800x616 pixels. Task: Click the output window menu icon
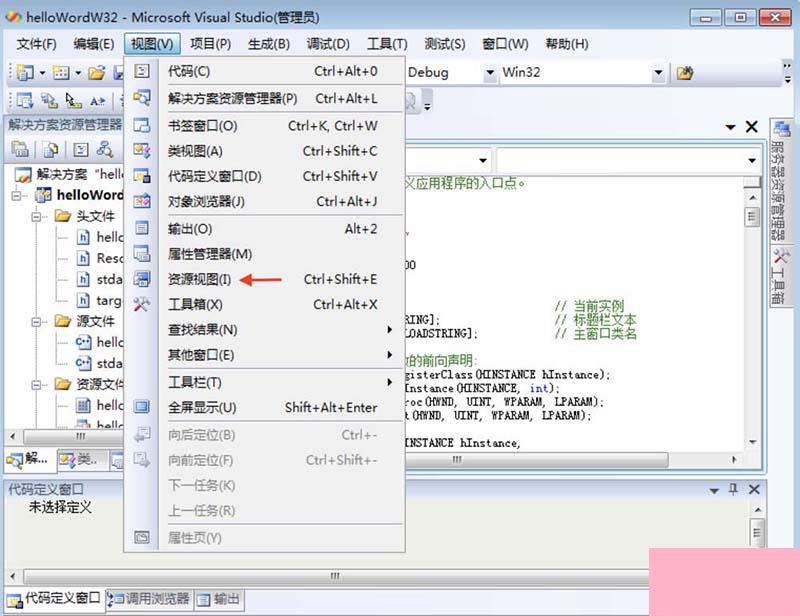coord(142,228)
